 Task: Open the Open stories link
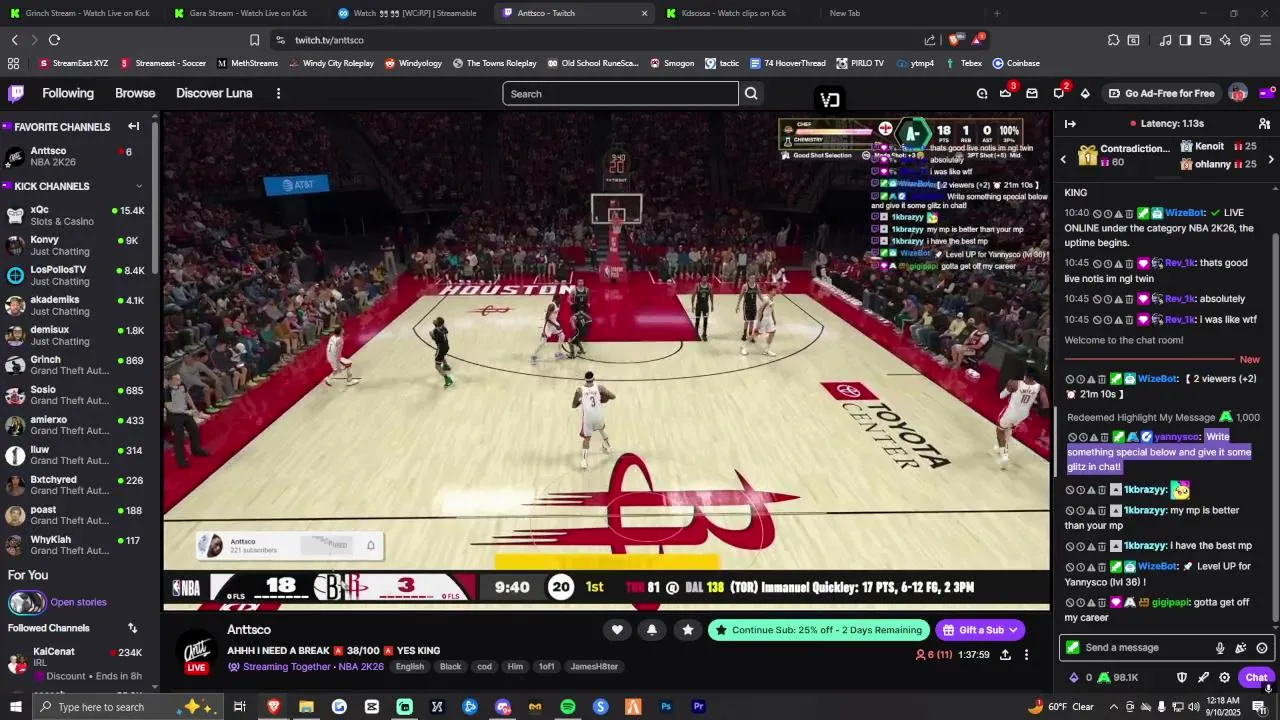(x=78, y=602)
